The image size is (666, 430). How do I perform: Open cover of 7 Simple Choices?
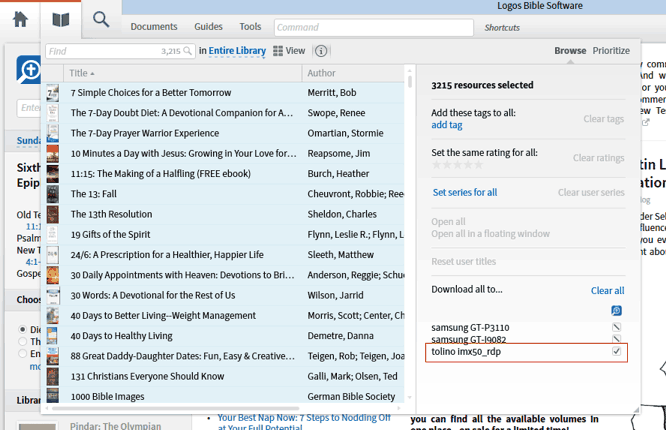[53, 93]
